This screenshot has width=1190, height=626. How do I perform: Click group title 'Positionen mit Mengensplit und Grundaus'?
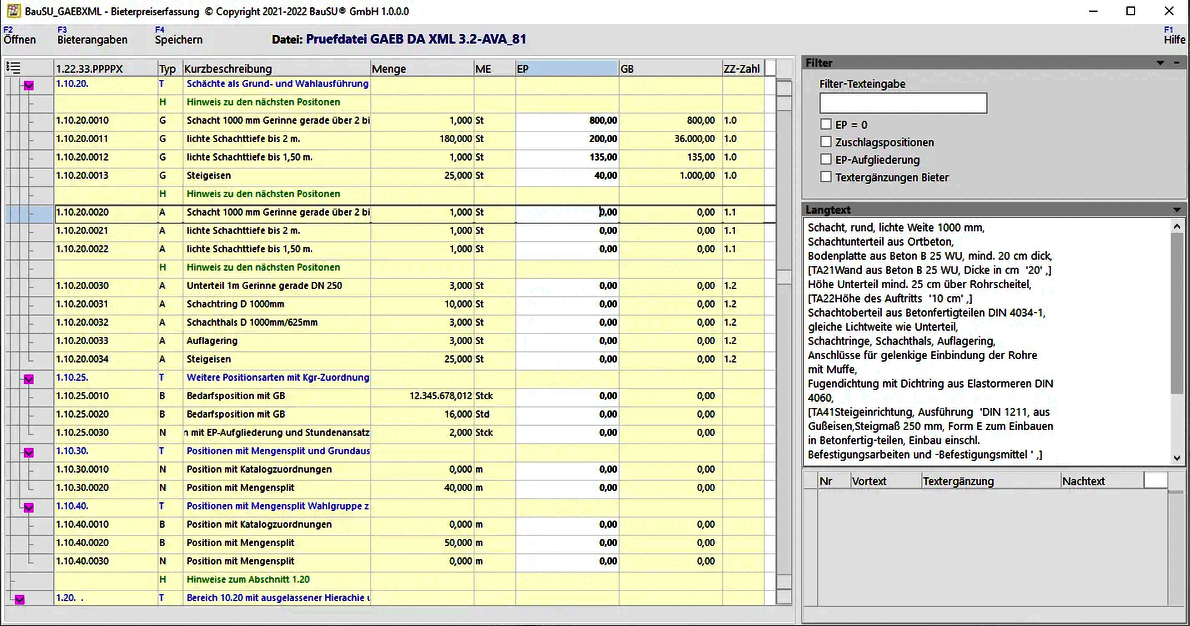(278, 451)
